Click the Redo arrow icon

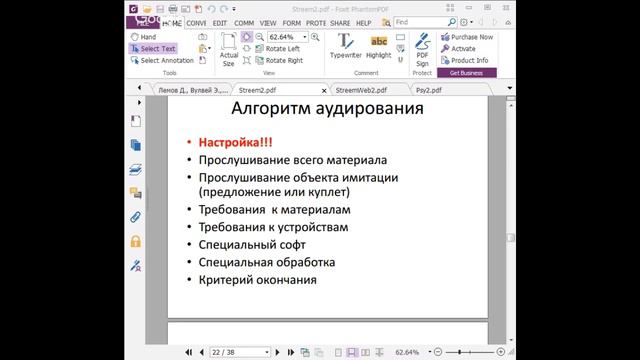224,9
